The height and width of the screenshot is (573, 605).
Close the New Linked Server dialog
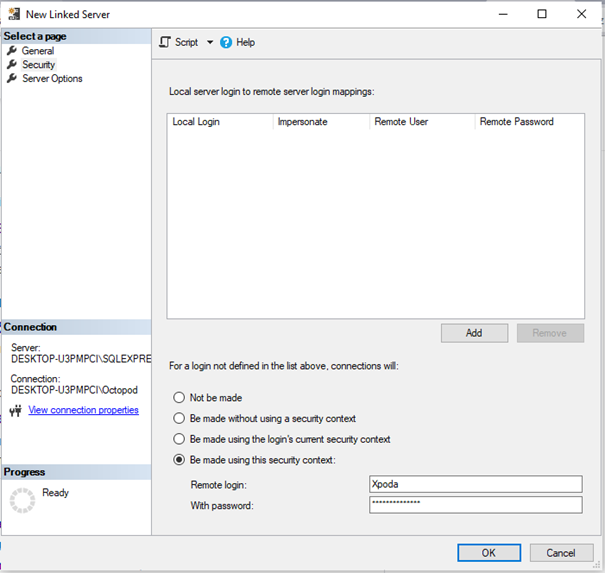pos(581,14)
